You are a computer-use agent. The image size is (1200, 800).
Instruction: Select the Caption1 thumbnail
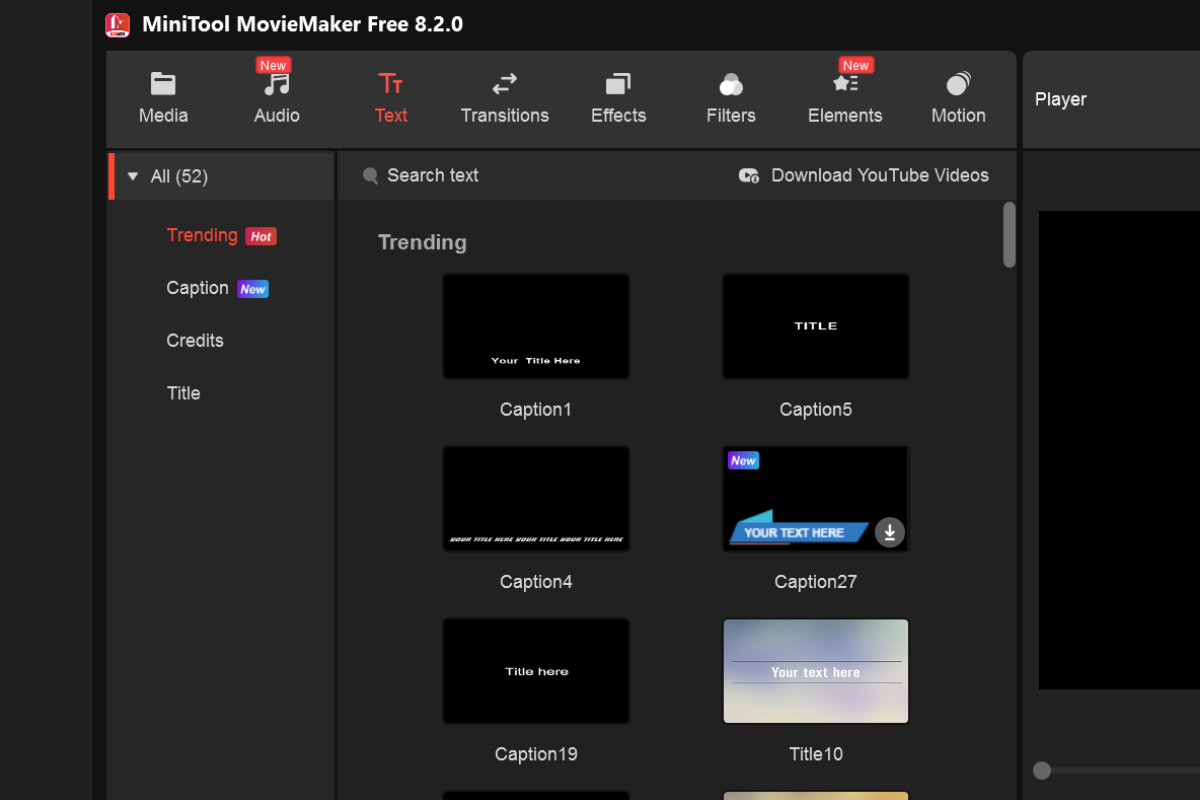[x=536, y=327]
